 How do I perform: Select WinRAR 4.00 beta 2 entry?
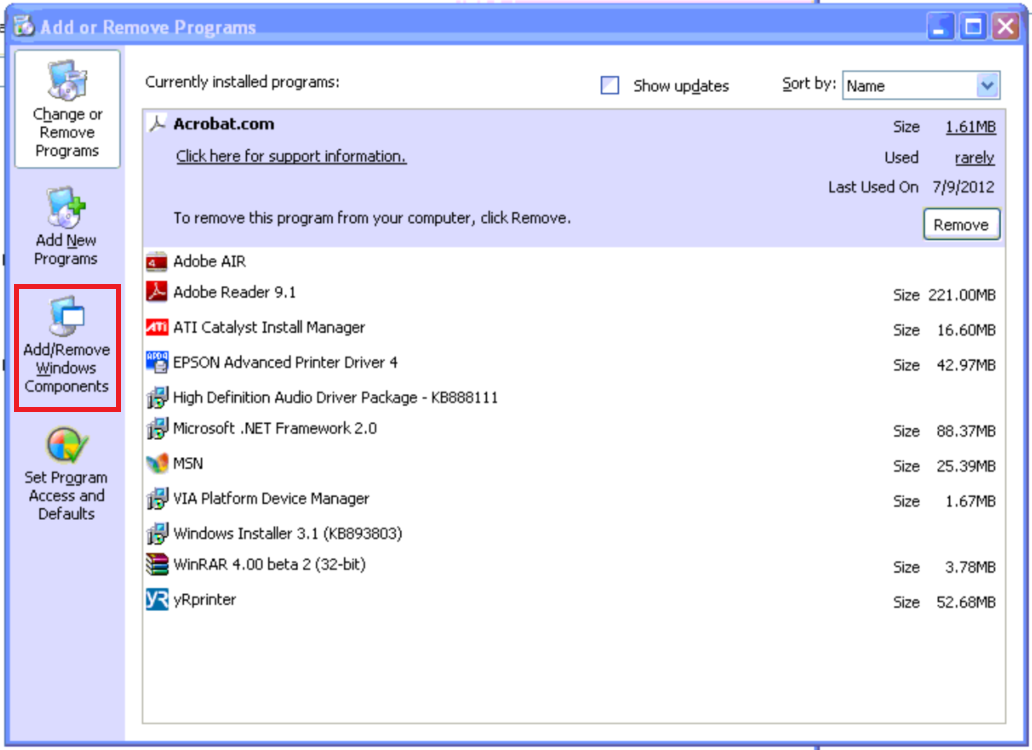[573, 565]
